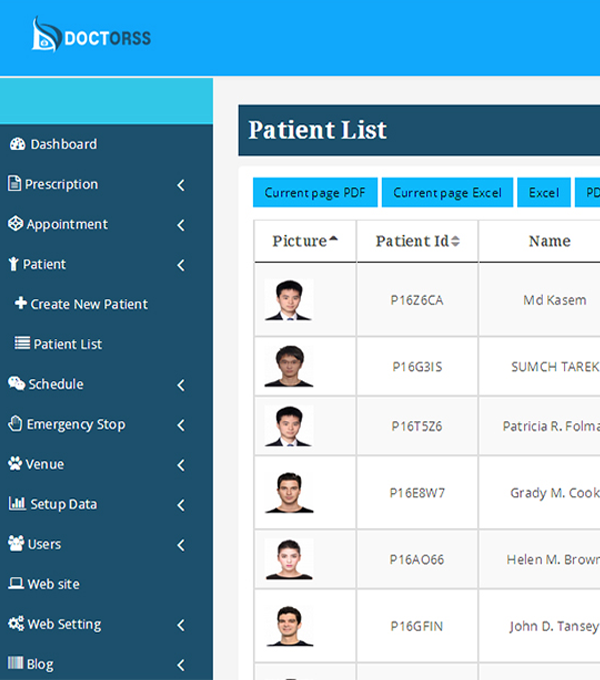Click the Current page Excel button
This screenshot has width=600, height=680.
point(447,192)
